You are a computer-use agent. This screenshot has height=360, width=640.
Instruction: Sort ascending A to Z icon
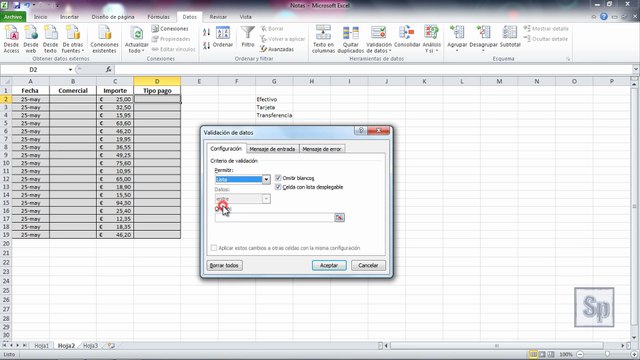point(207,32)
